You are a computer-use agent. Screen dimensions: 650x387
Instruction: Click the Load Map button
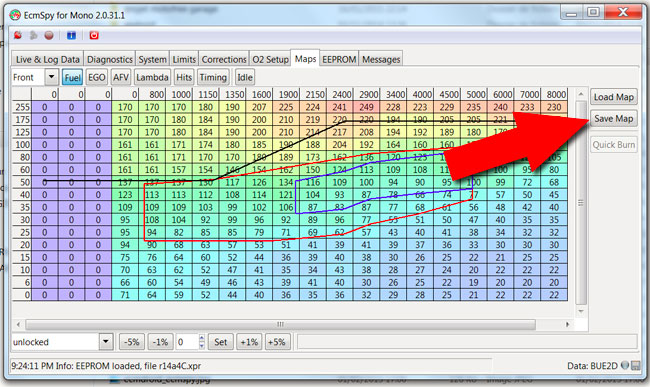[x=614, y=97]
